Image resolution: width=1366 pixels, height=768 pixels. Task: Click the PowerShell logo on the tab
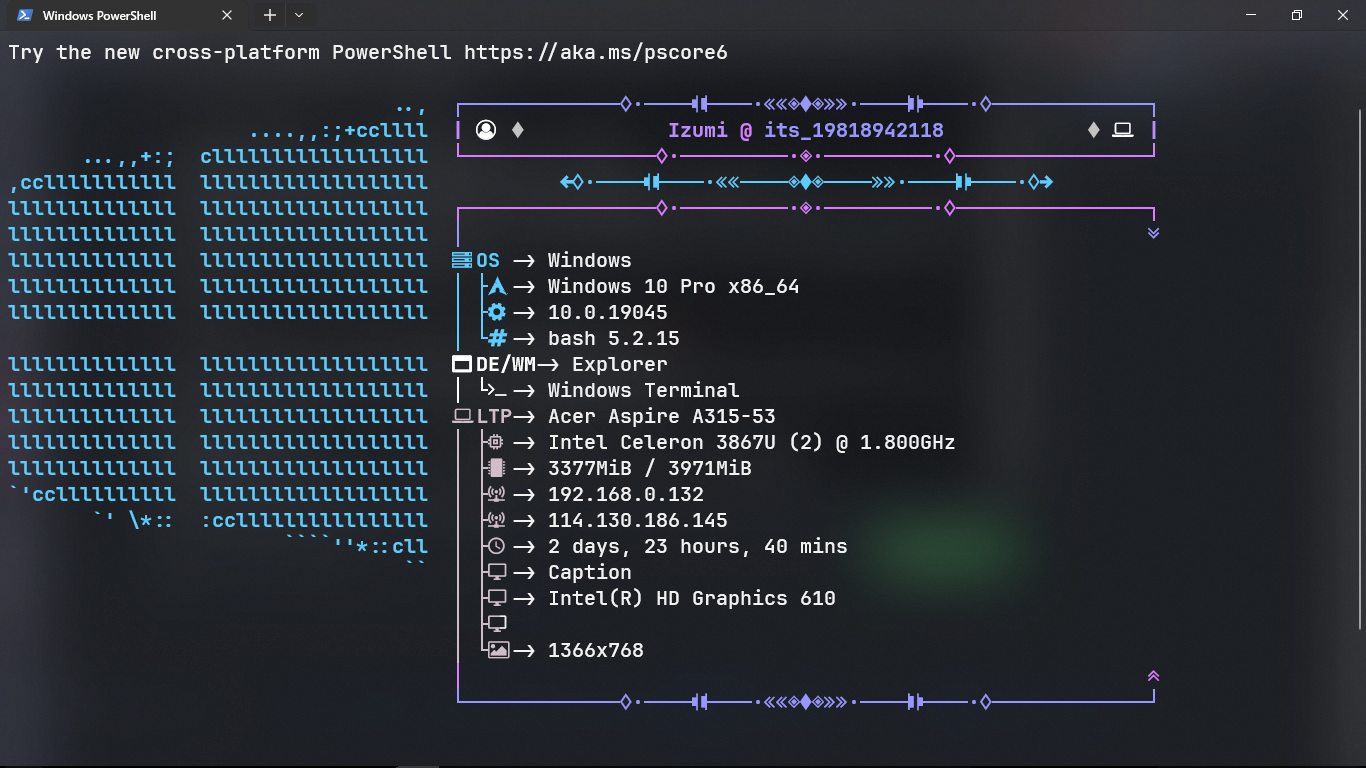coord(22,15)
